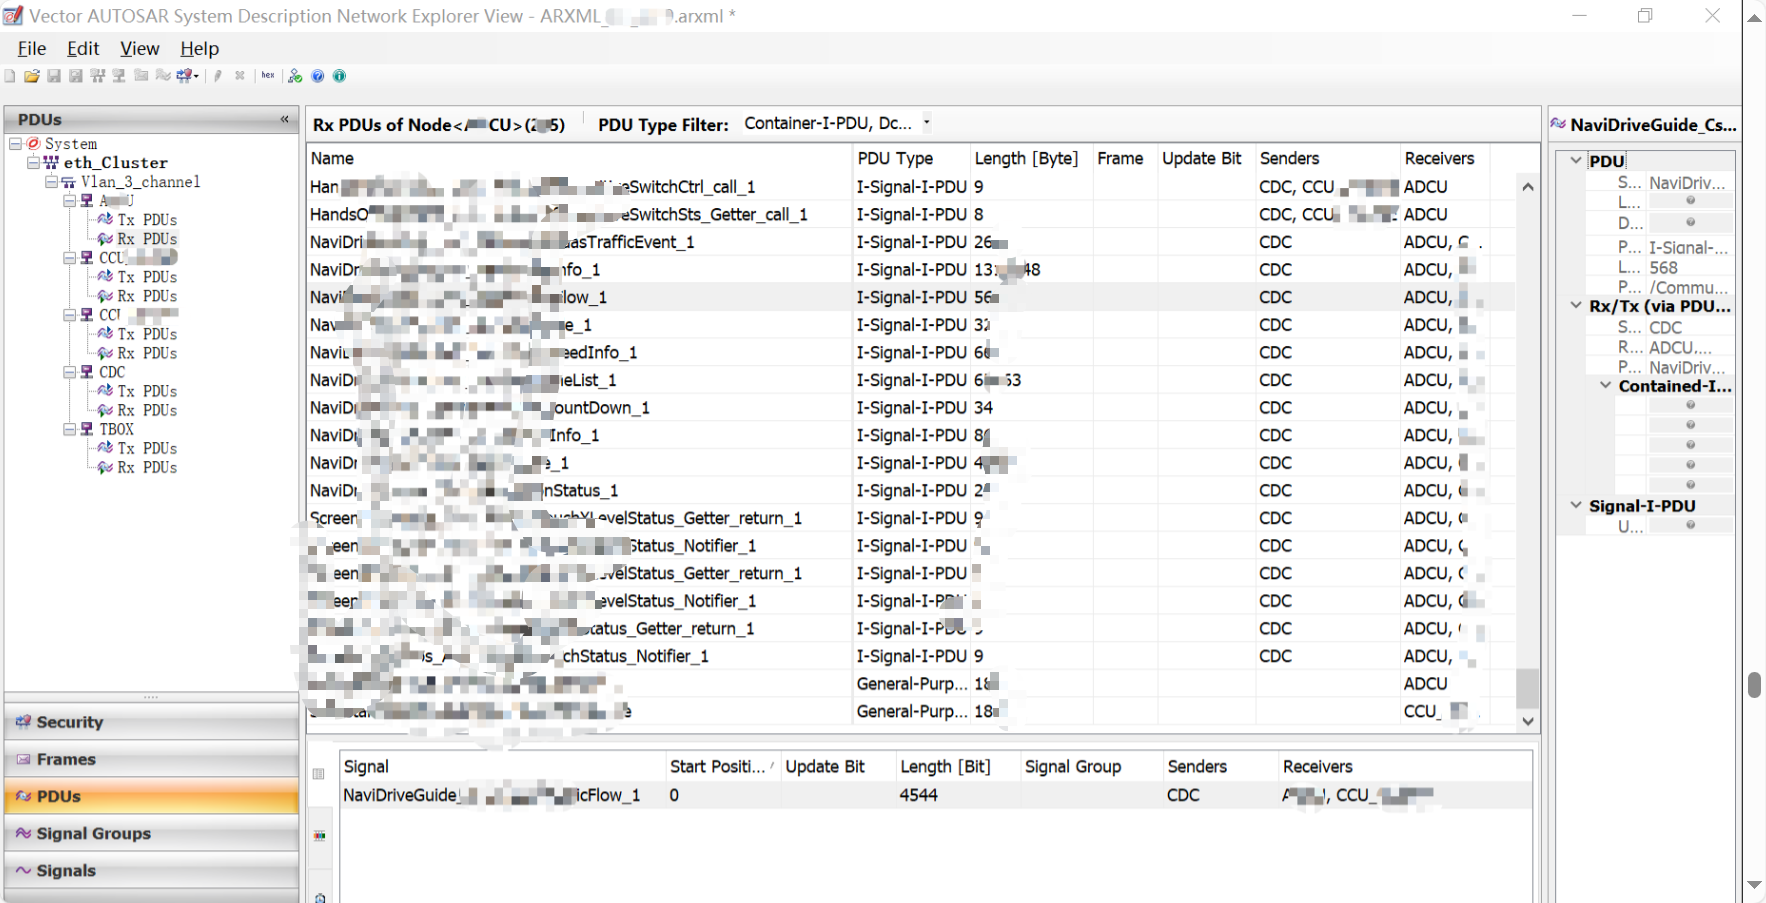The height and width of the screenshot is (903, 1766).
Task: Sort PDU table by Senders column
Action: coord(1326,158)
